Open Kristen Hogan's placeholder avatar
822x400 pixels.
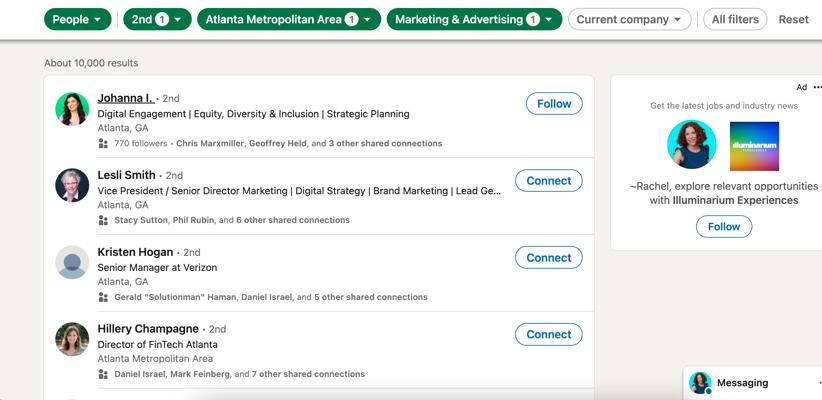(x=72, y=262)
